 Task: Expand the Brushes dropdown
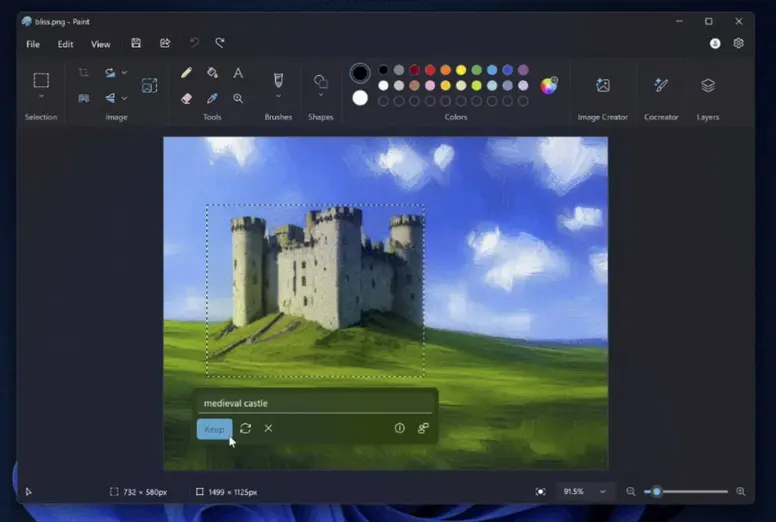[278, 97]
